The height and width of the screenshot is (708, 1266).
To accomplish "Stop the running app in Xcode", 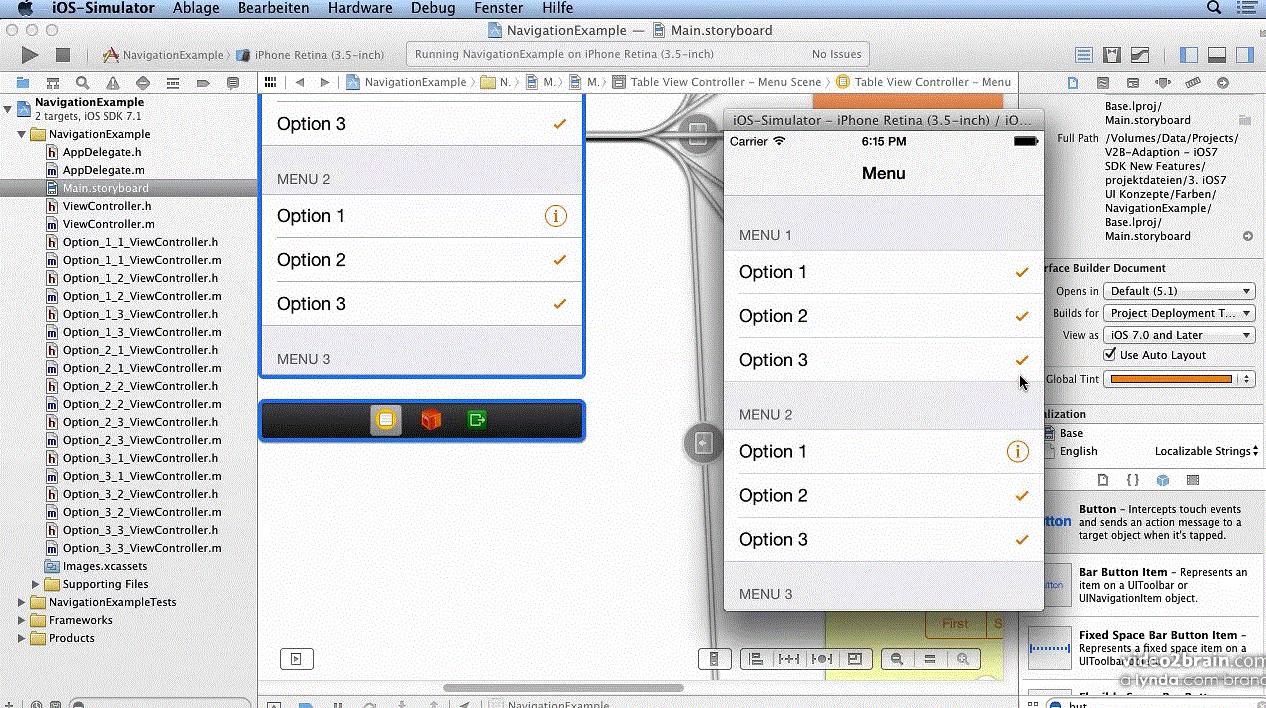I will [63, 55].
